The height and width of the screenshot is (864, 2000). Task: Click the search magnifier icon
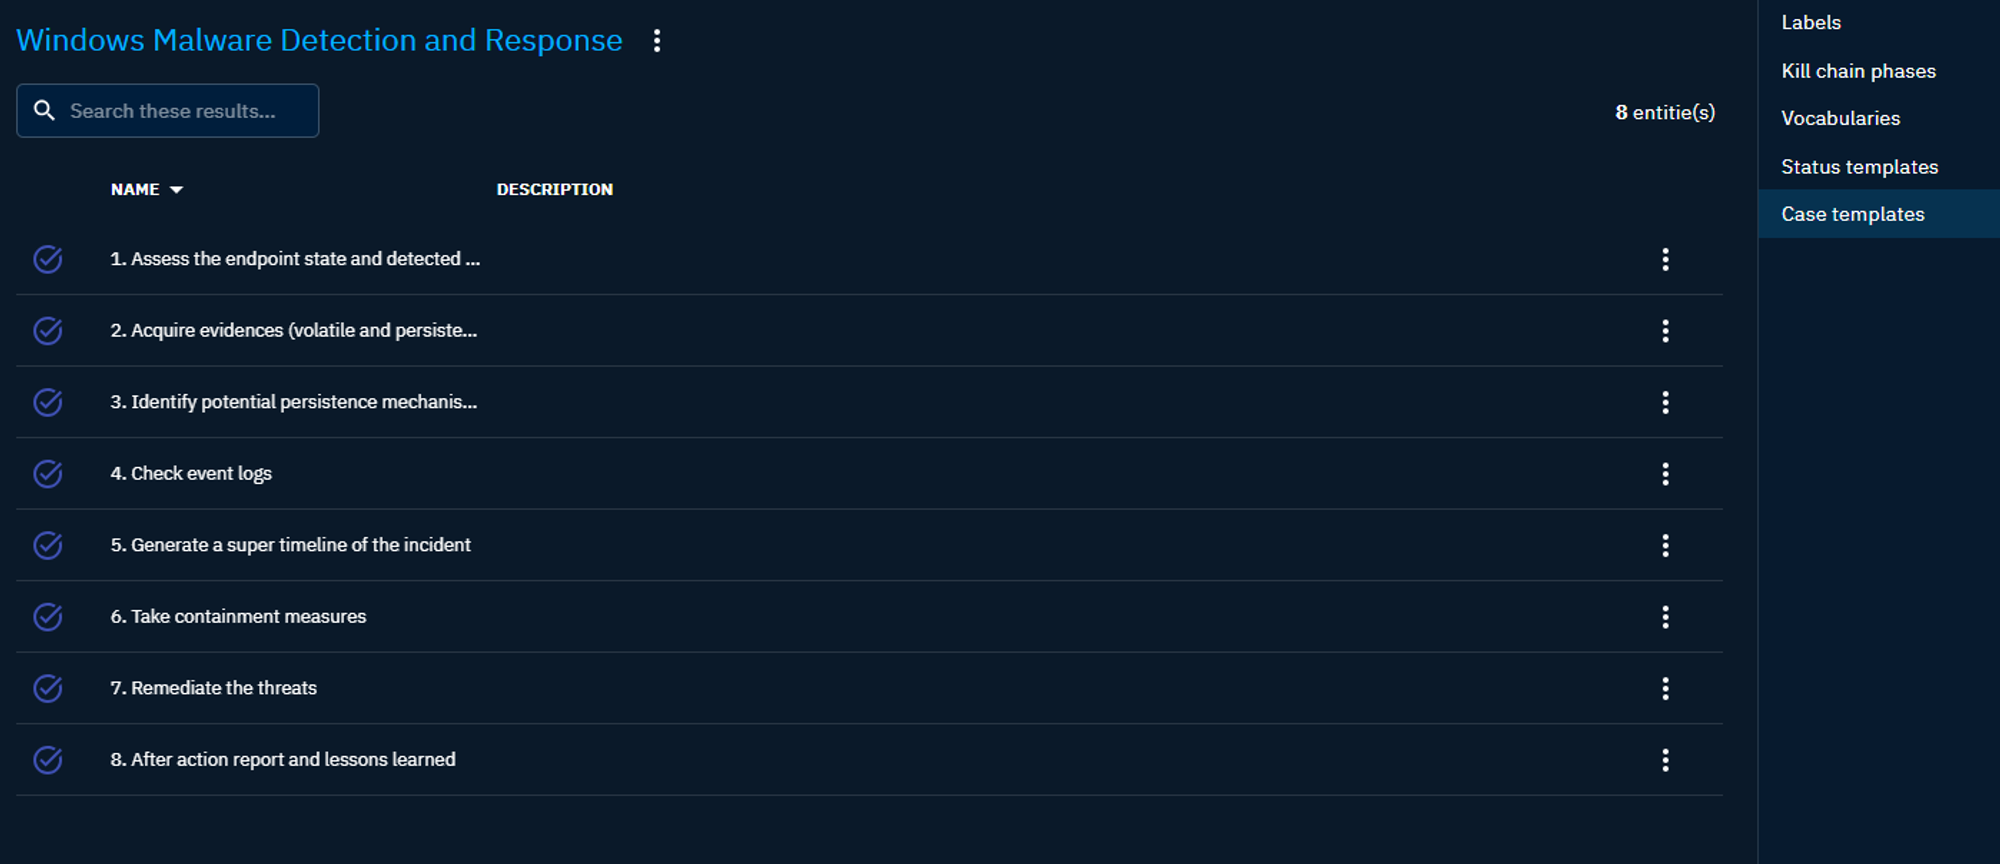[44, 110]
